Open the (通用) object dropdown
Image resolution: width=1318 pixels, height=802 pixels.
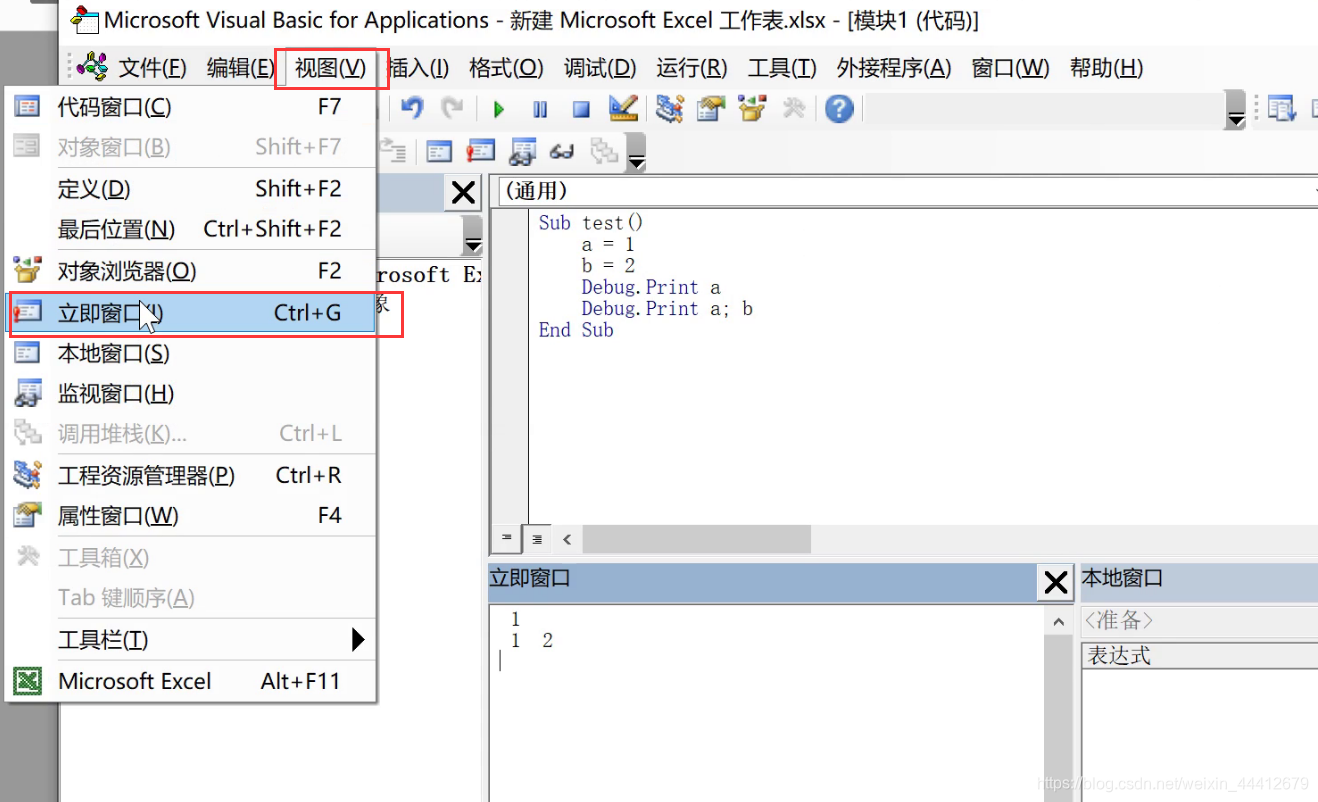tap(908, 191)
